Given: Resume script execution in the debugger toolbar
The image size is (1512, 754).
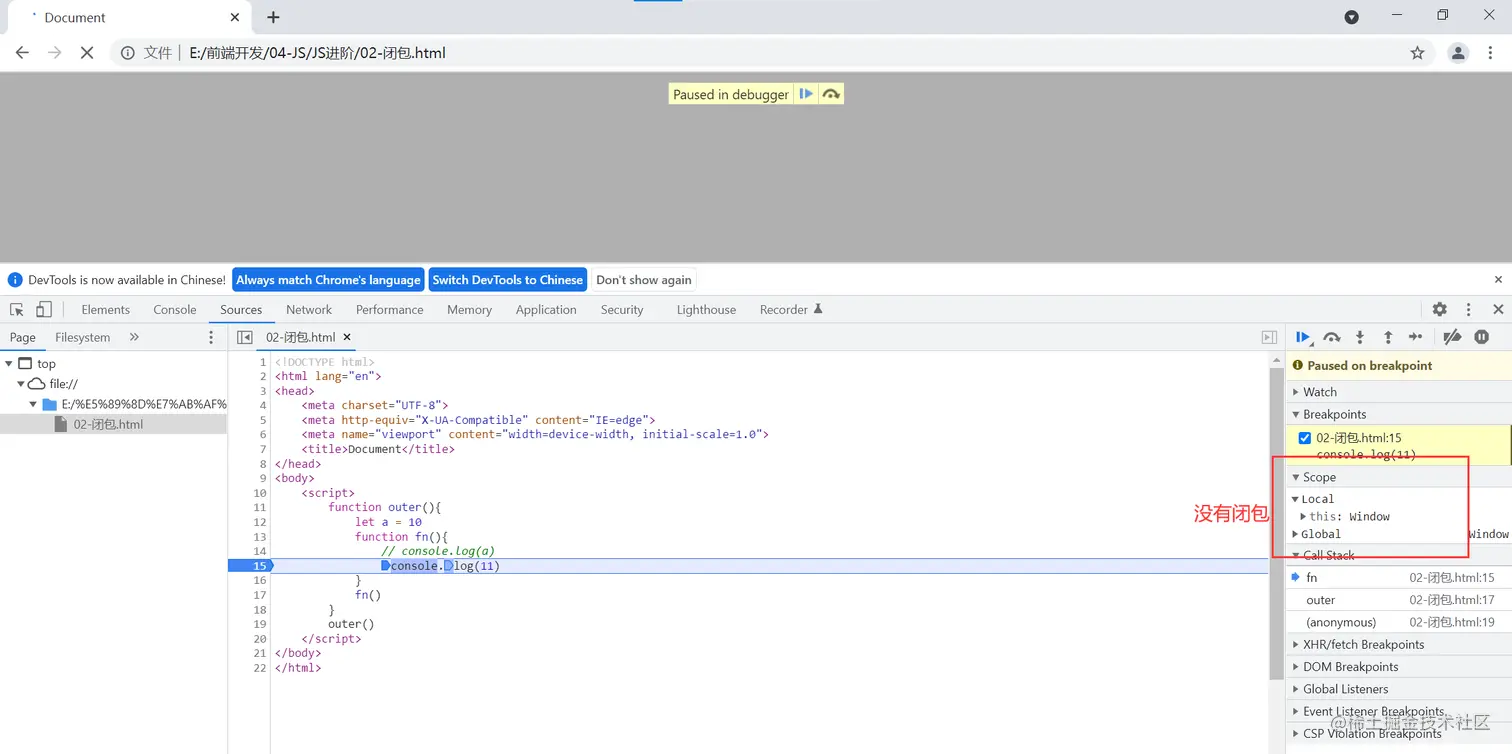Looking at the screenshot, I should coord(1303,338).
